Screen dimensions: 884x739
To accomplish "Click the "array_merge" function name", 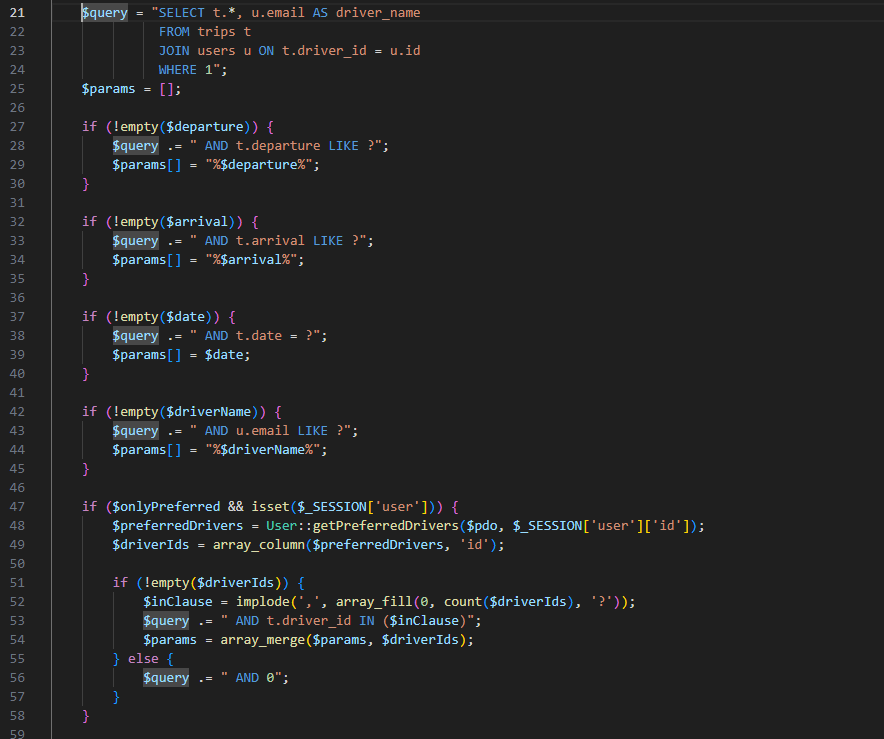I will click(x=263, y=640).
